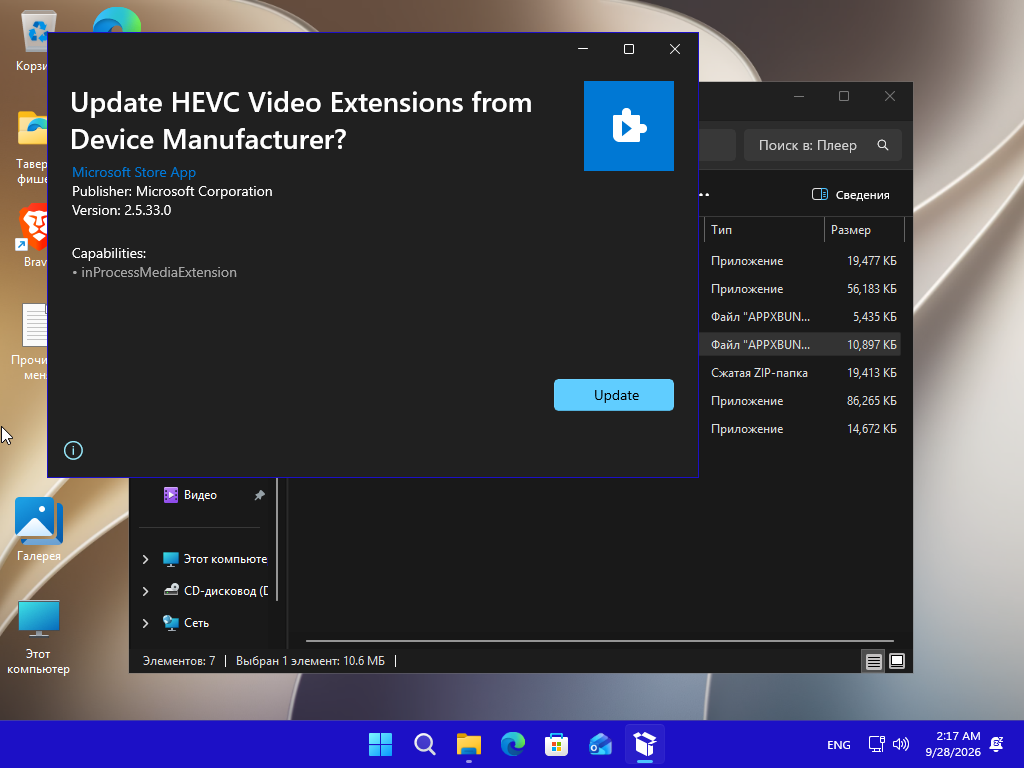Unpin Видео using its pin icon
This screenshot has height=768, width=1024.
pos(259,495)
